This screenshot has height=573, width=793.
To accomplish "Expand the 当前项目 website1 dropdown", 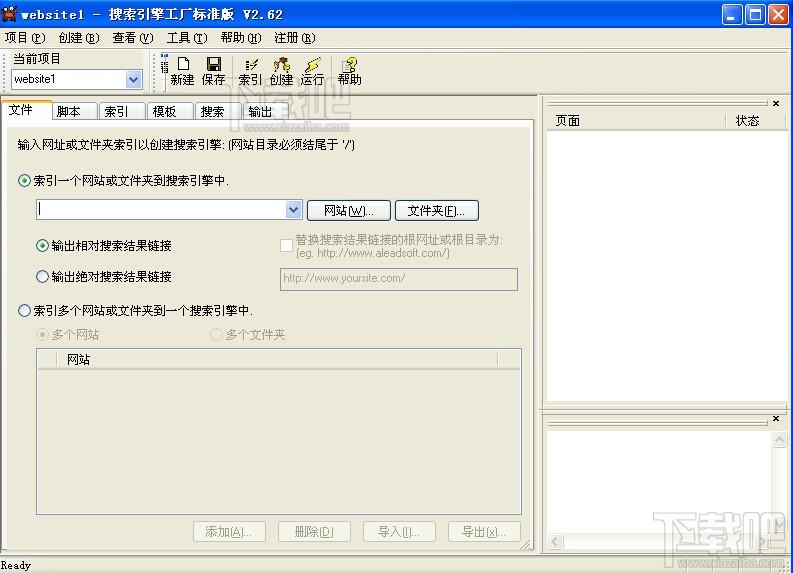I will (x=134, y=80).
